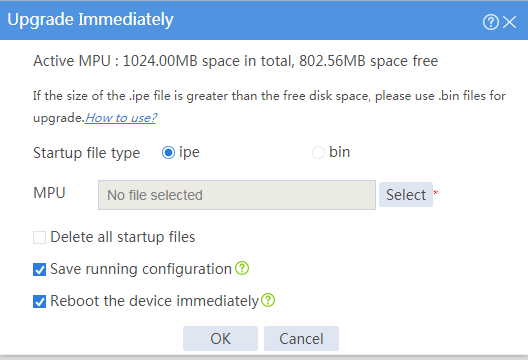
Task: Click the 'ipe' label text
Action: coord(189,153)
